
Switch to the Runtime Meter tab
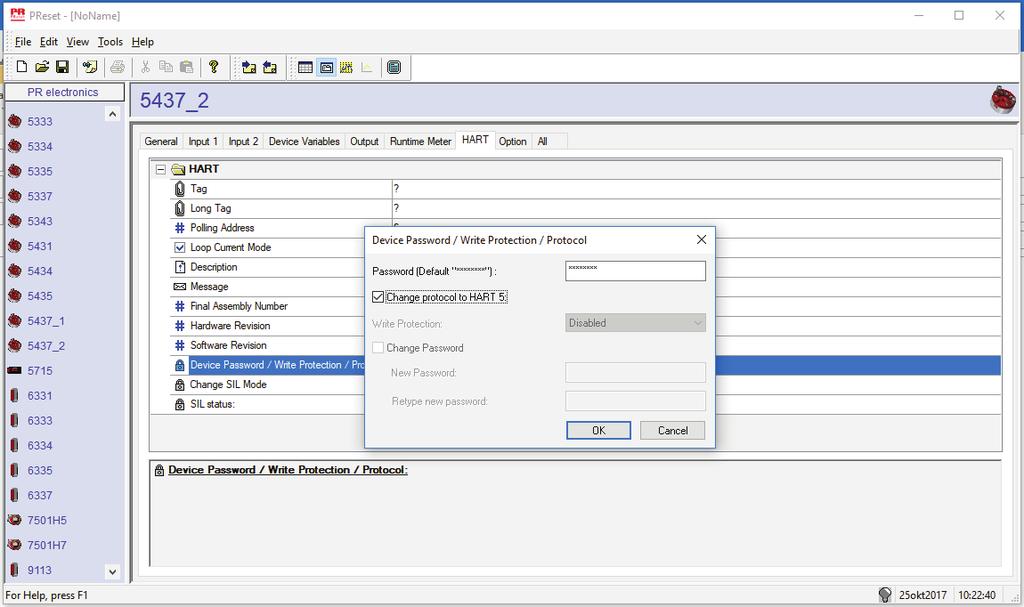tap(421, 141)
